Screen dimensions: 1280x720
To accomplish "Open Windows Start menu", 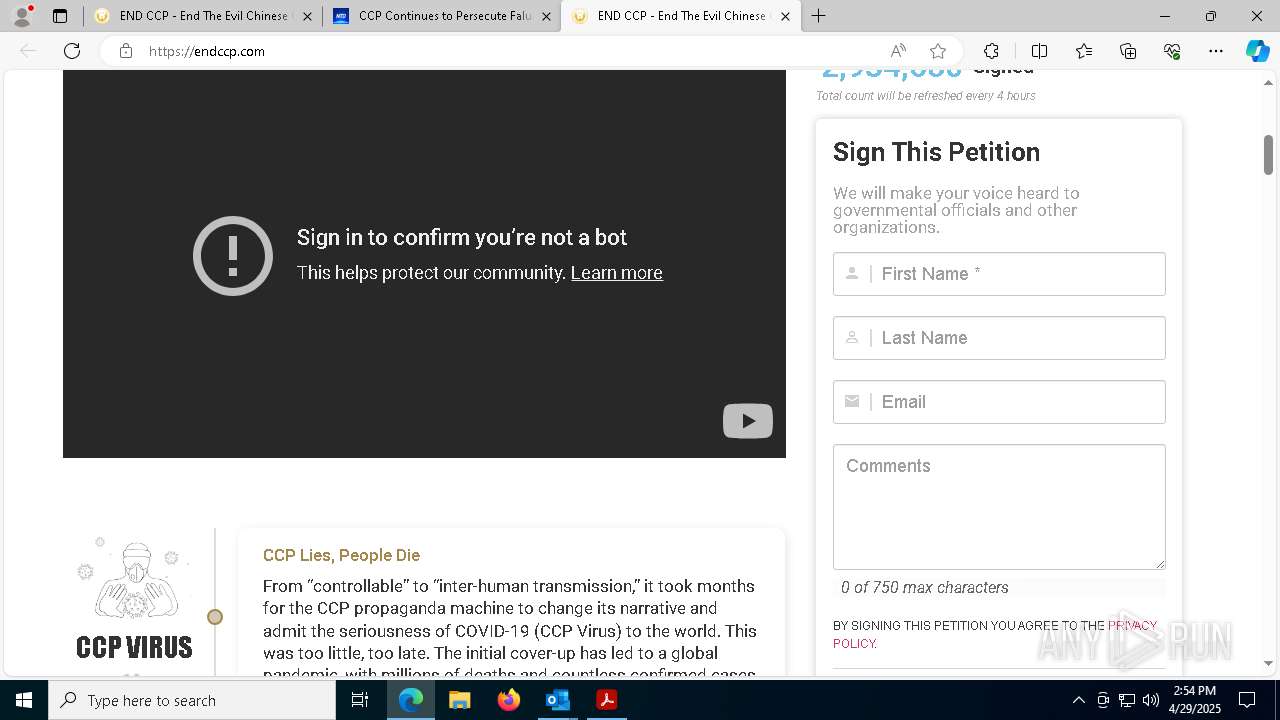I will tap(24, 700).
